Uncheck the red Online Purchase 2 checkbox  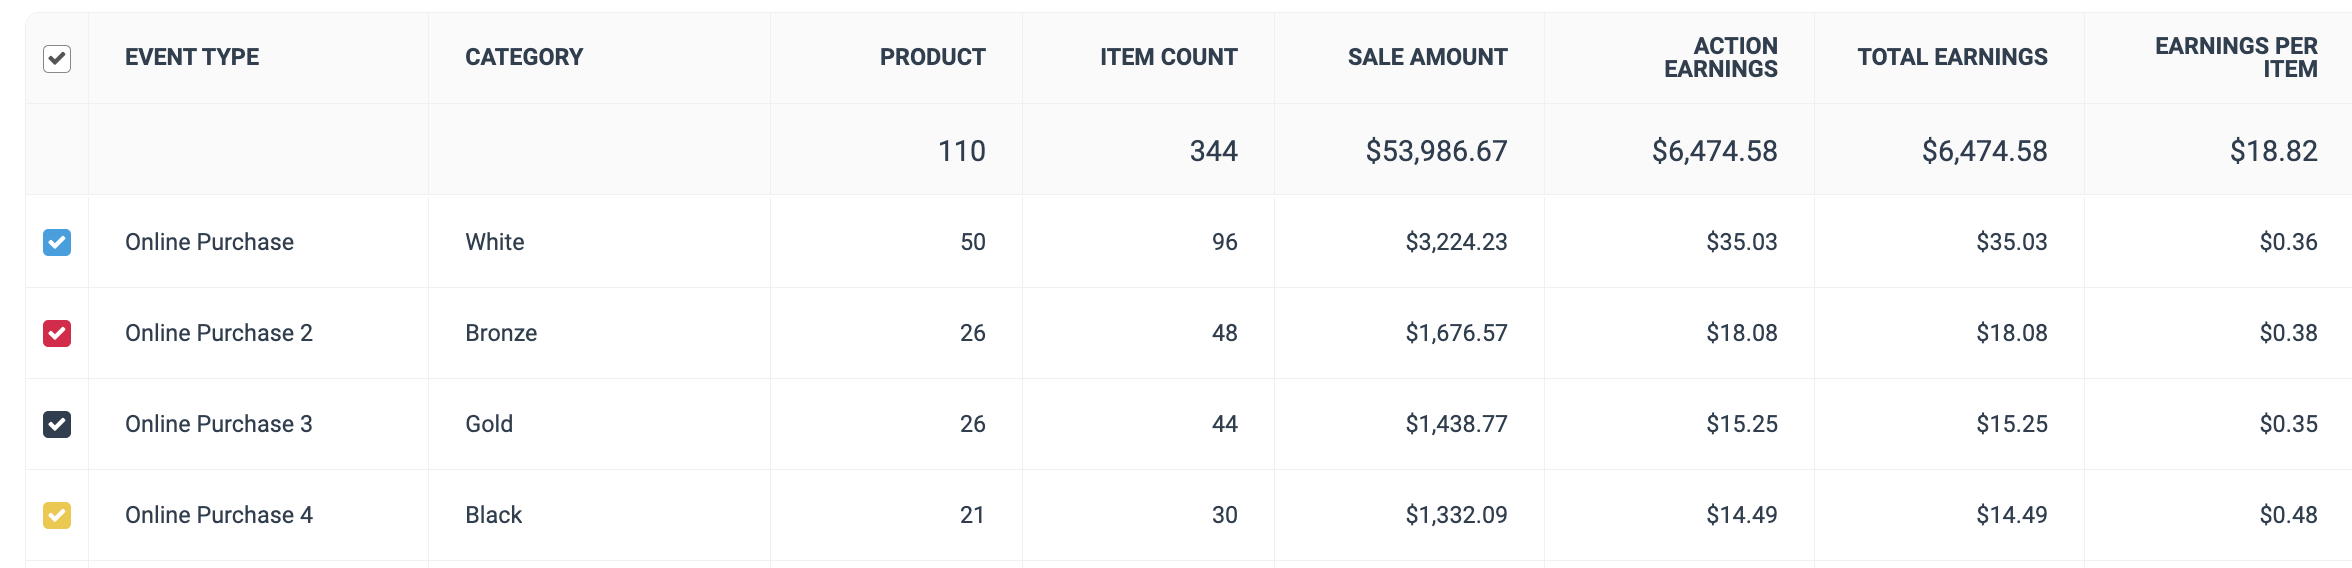(57, 333)
